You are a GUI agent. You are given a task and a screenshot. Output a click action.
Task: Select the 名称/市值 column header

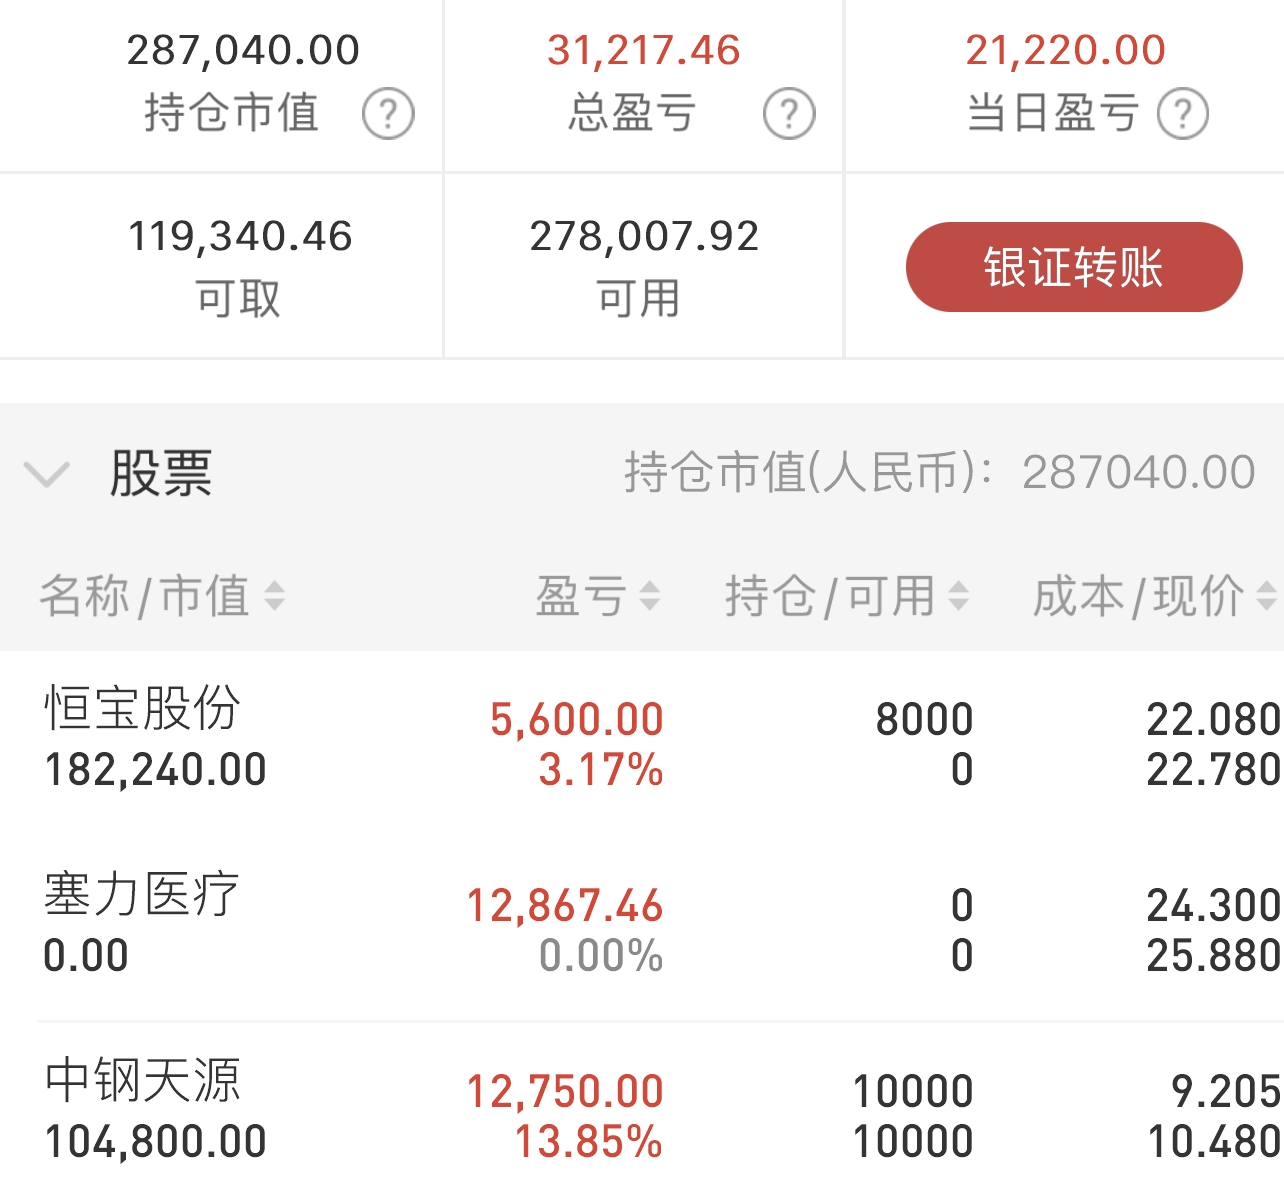[145, 597]
